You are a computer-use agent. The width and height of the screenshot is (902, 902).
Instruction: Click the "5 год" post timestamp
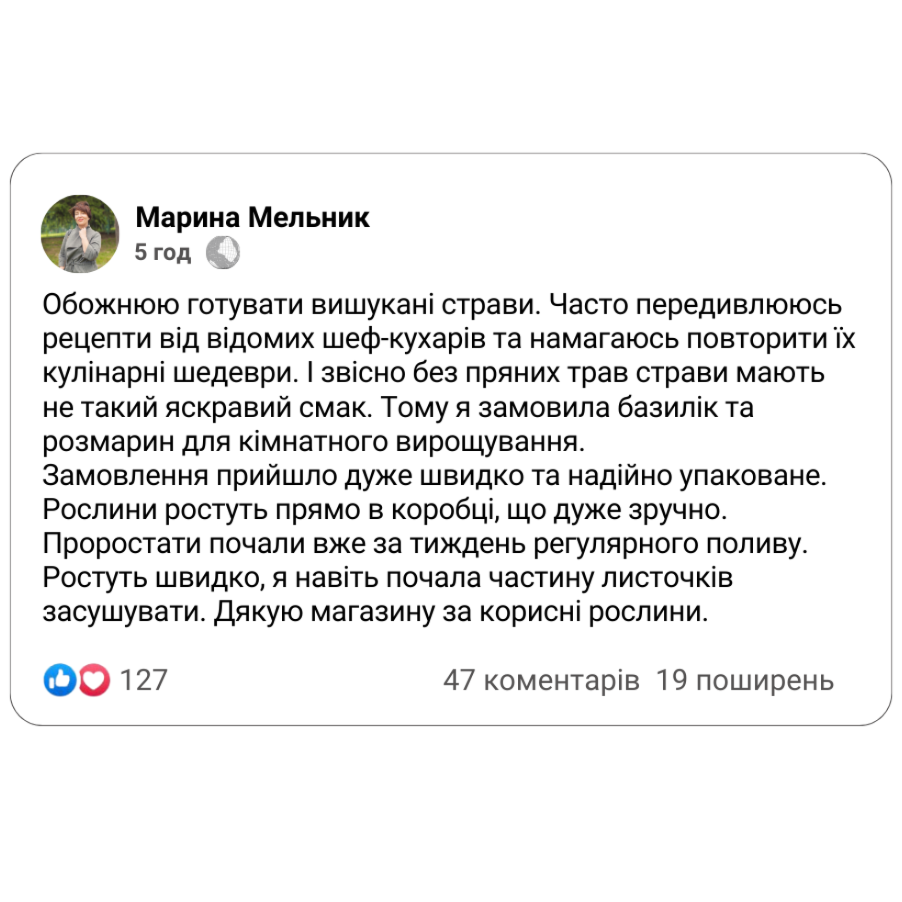[162, 253]
